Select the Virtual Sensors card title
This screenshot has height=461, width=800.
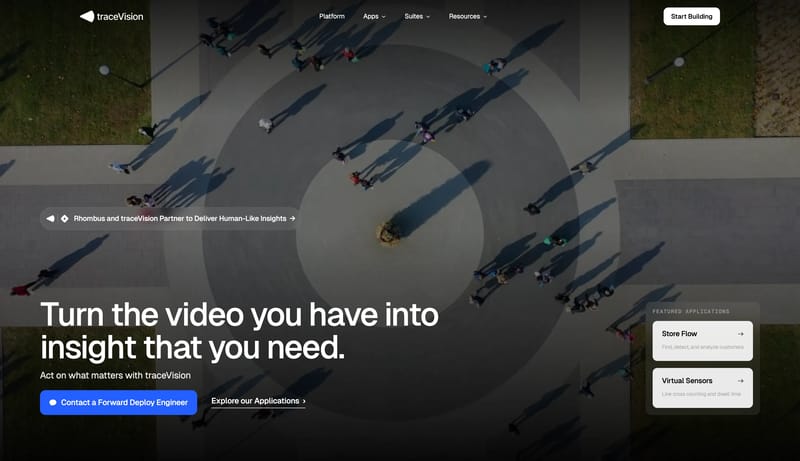pyautogui.click(x=687, y=381)
